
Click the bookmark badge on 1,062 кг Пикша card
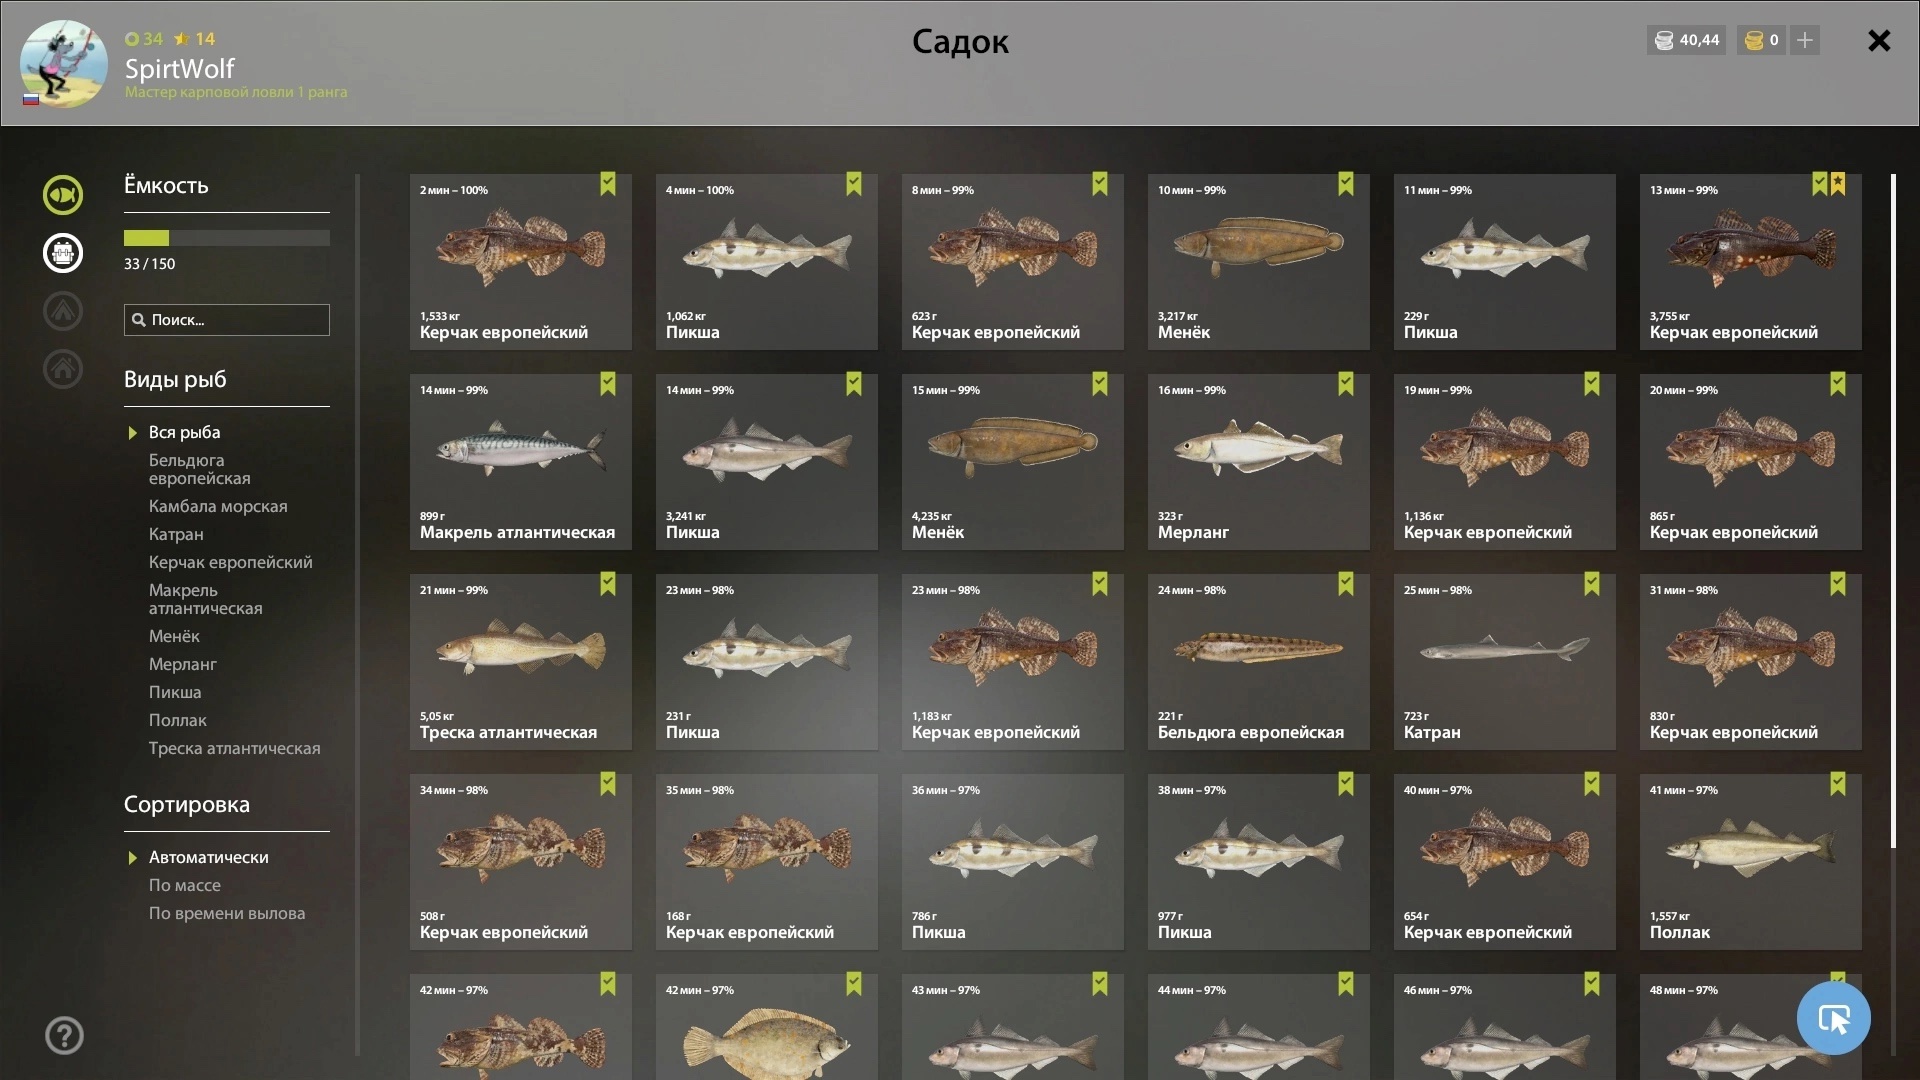pos(854,184)
